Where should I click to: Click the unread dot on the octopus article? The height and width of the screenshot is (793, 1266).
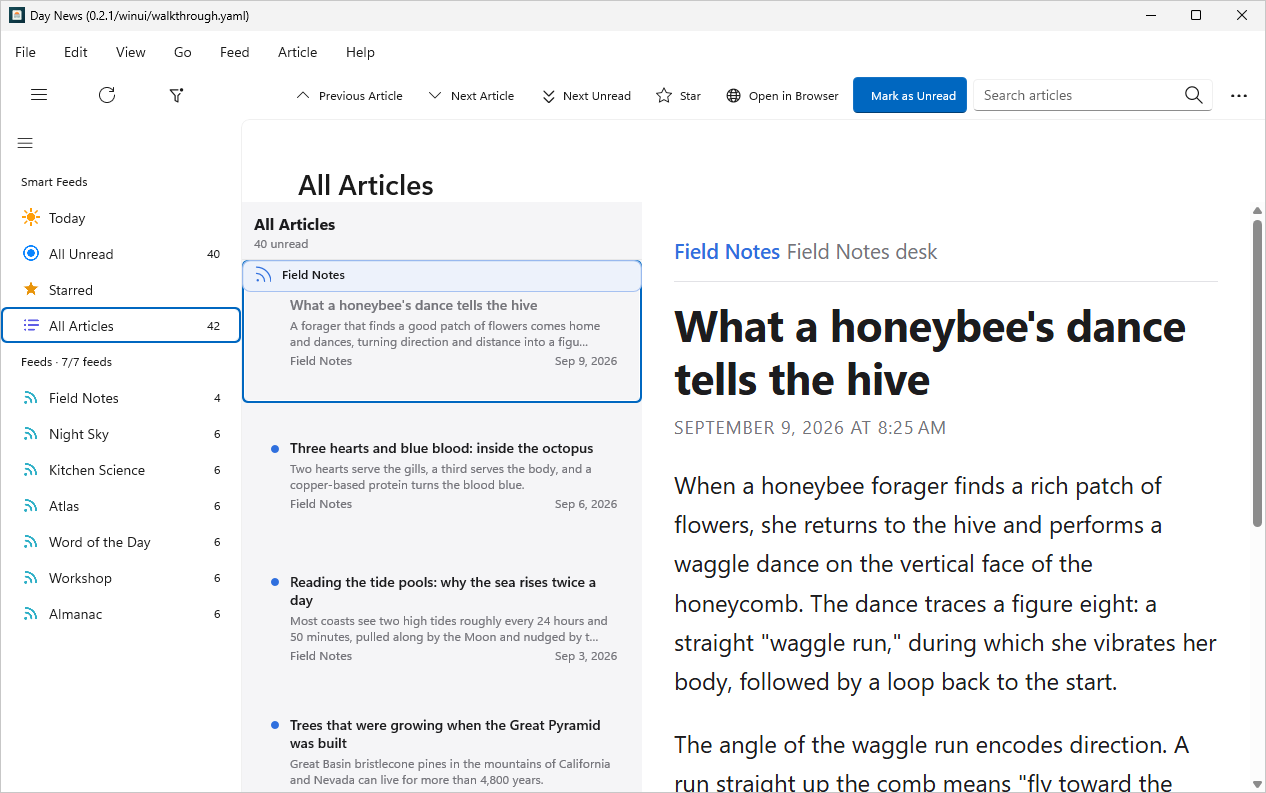(275, 448)
